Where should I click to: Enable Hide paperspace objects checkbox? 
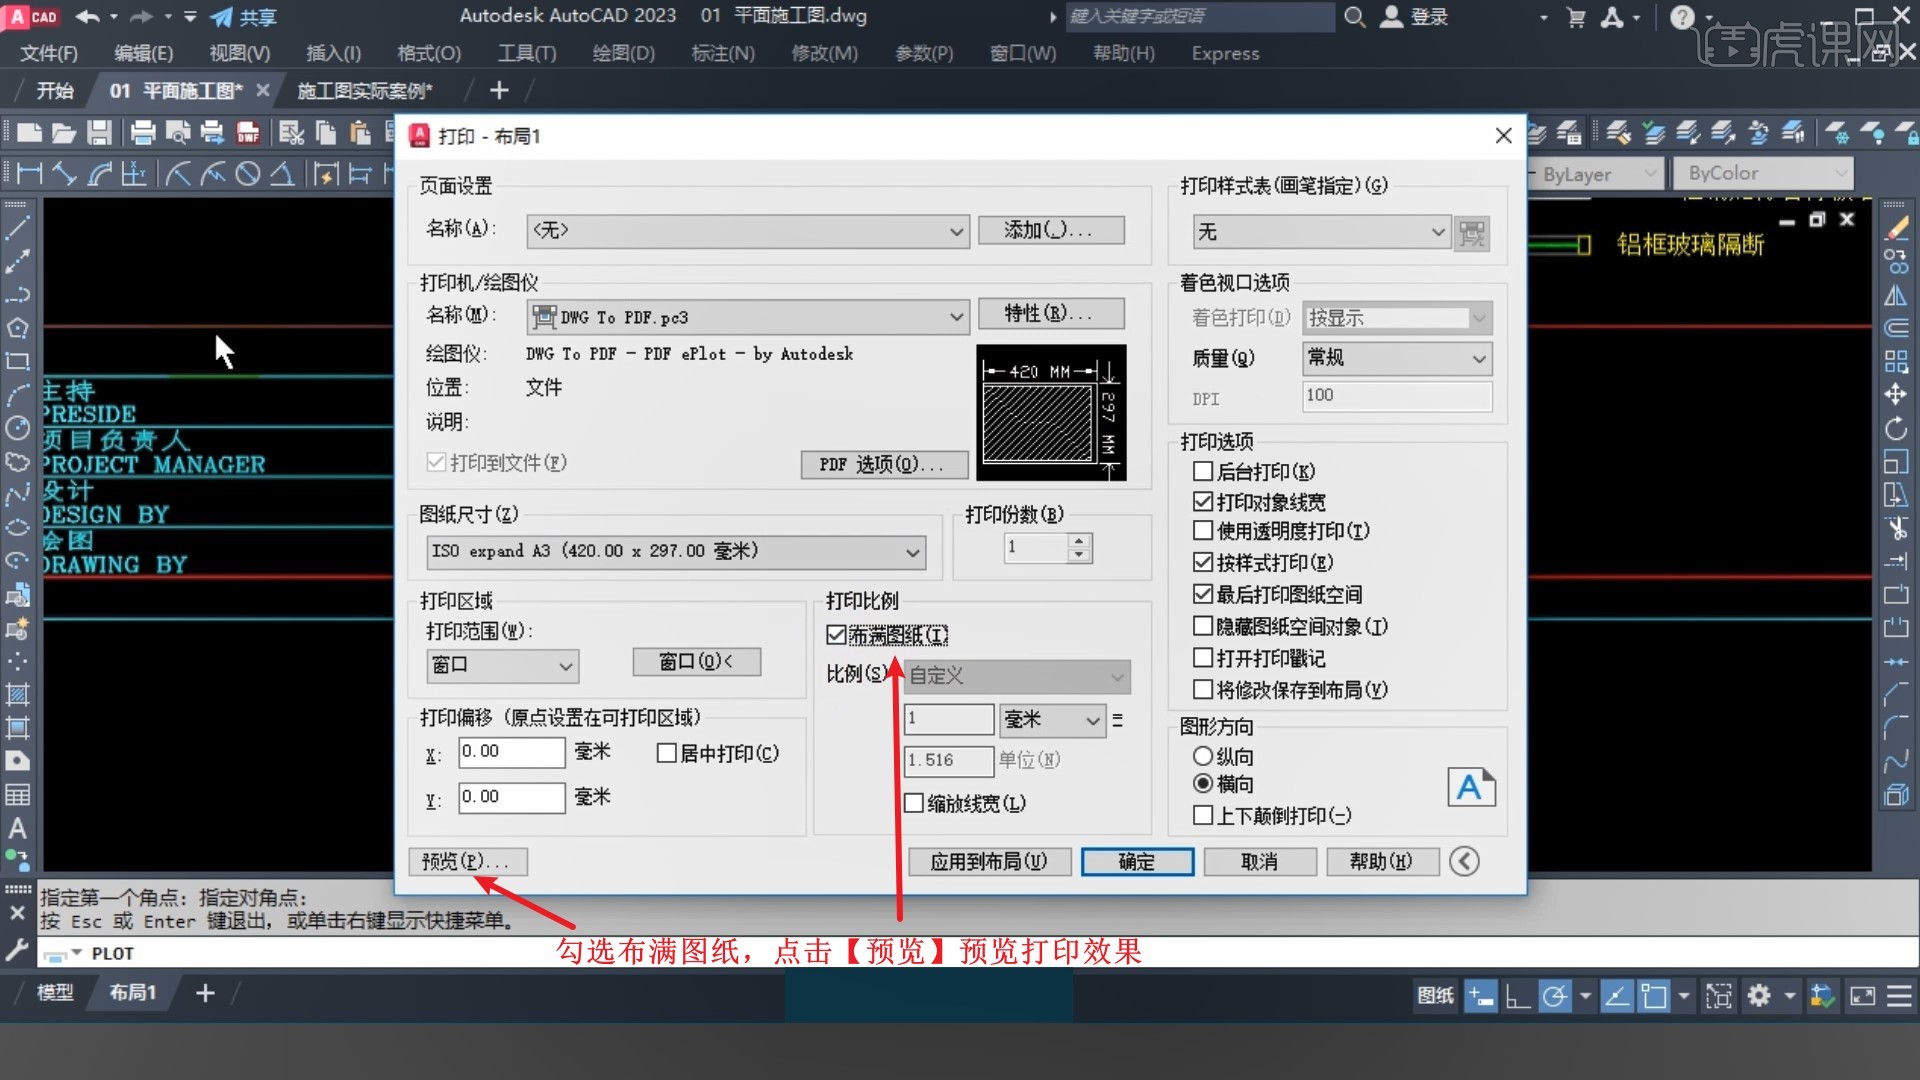pyautogui.click(x=1203, y=626)
